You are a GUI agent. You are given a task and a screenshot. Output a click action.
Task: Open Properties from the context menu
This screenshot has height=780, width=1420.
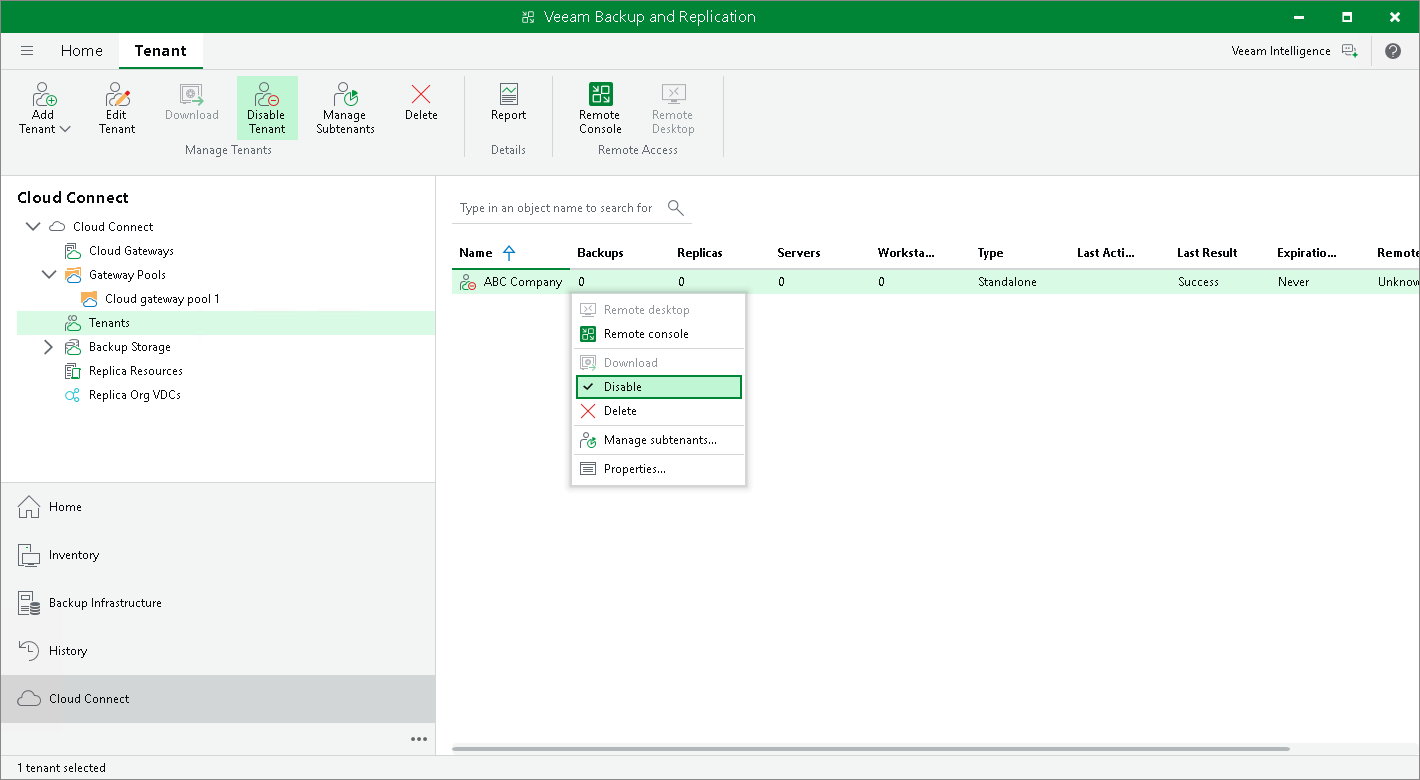pyautogui.click(x=659, y=469)
